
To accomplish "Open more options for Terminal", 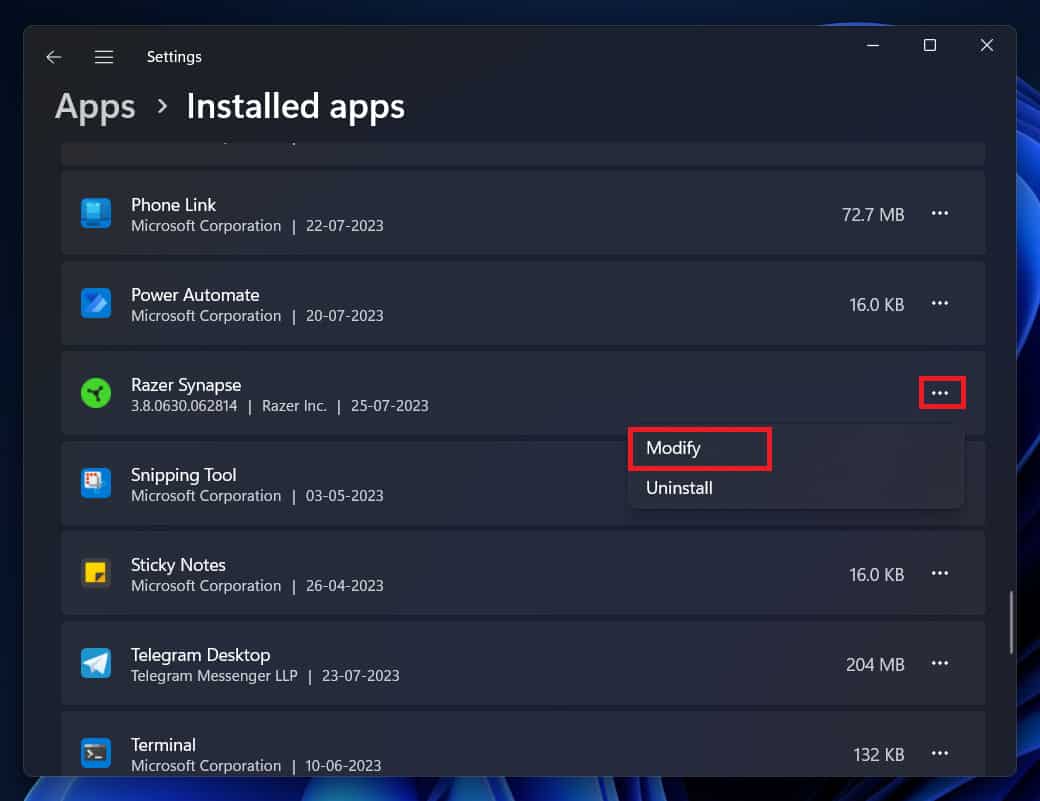I will click(x=940, y=754).
